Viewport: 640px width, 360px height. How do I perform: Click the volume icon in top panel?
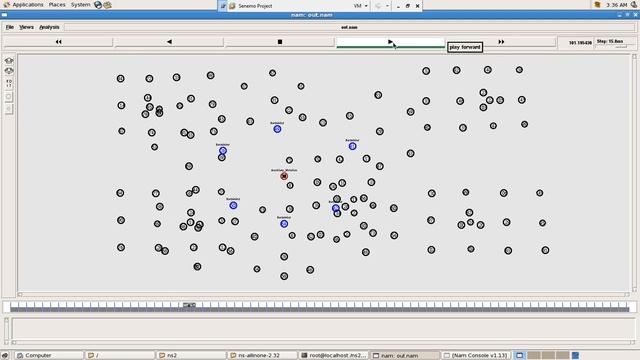pyautogui.click(x=635, y=4)
